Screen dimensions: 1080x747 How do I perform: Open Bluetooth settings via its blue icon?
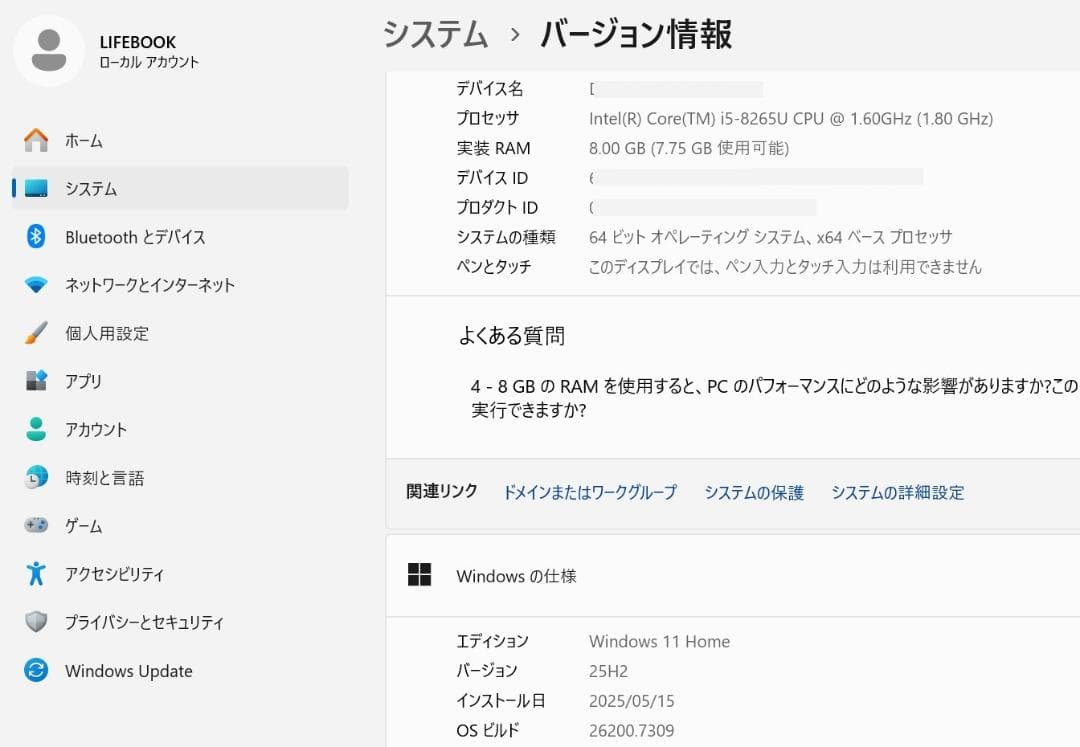point(36,237)
